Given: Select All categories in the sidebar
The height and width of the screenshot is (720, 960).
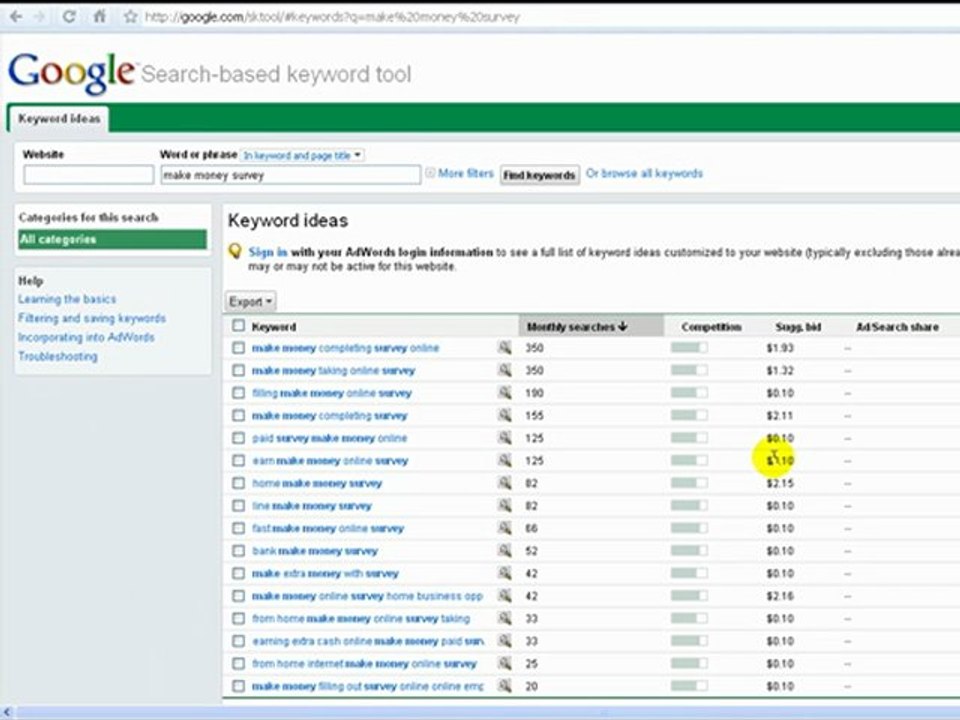Looking at the screenshot, I should 113,239.
